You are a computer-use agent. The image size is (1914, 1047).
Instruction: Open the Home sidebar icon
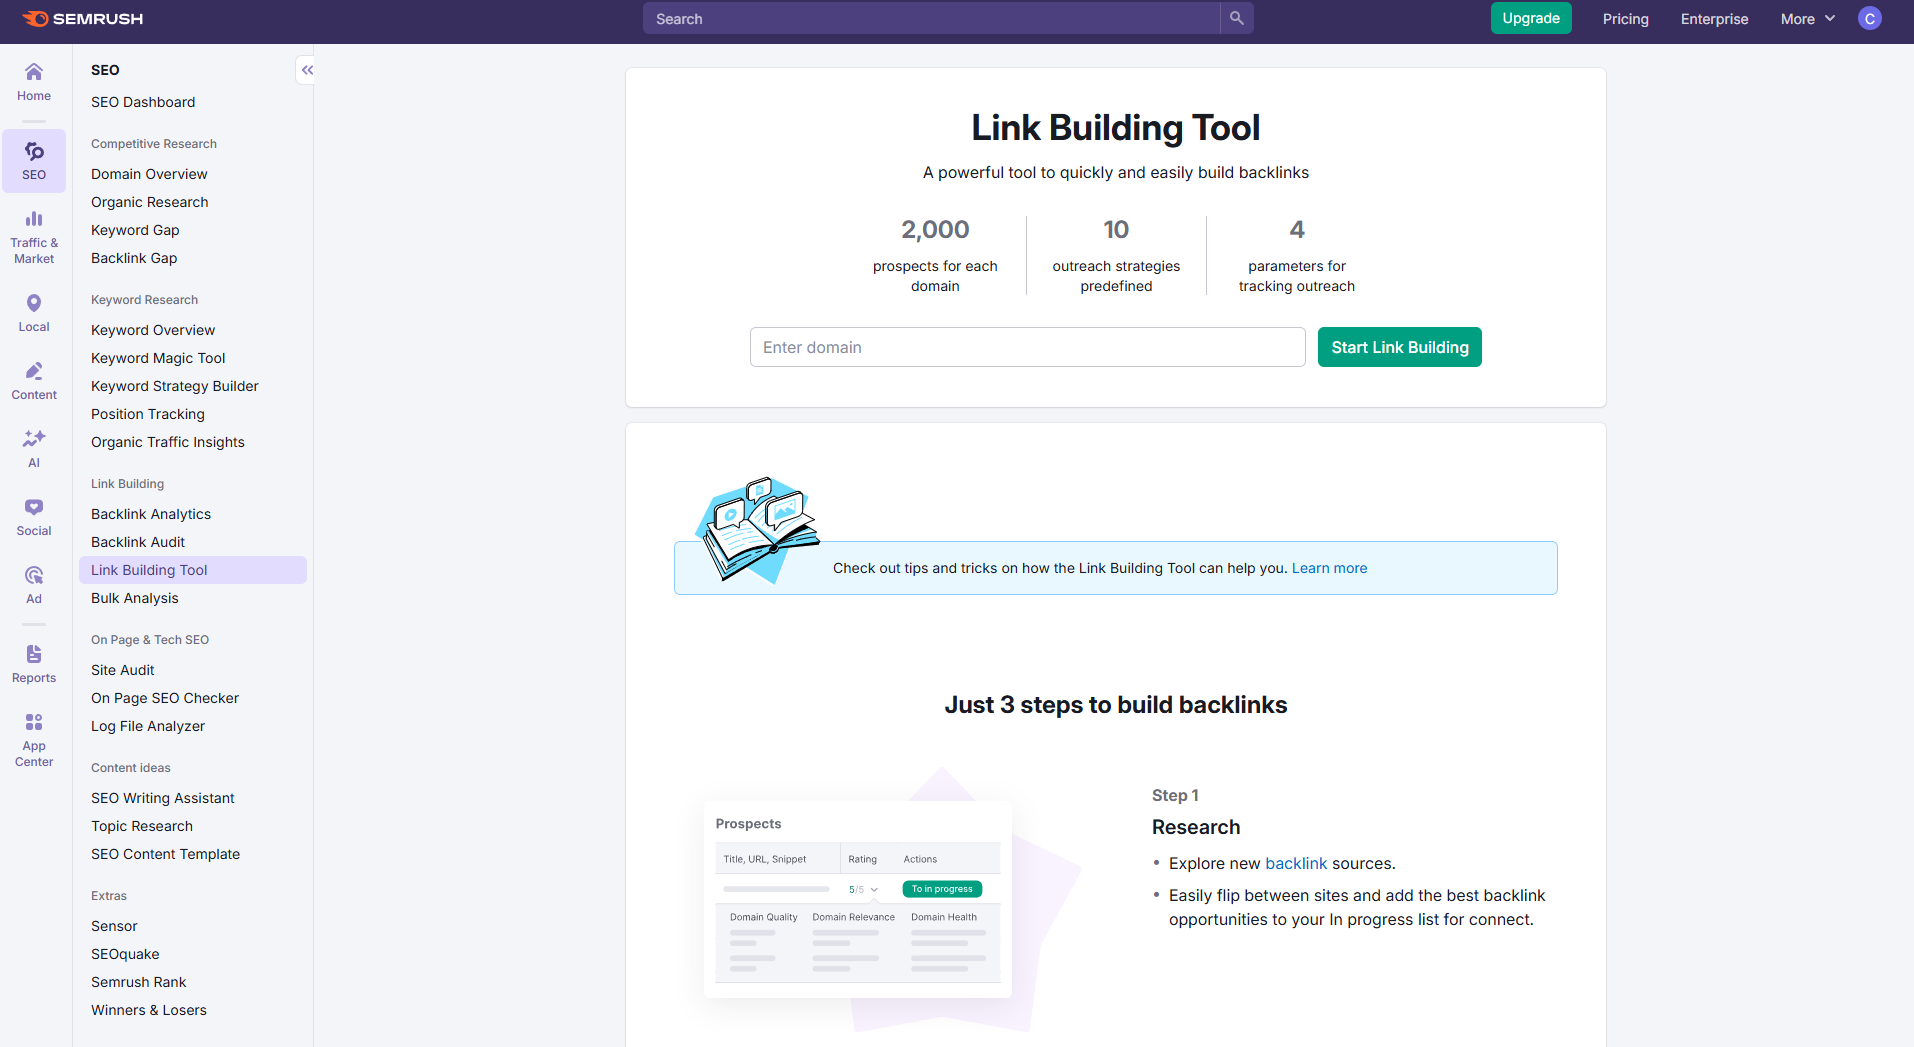click(34, 82)
